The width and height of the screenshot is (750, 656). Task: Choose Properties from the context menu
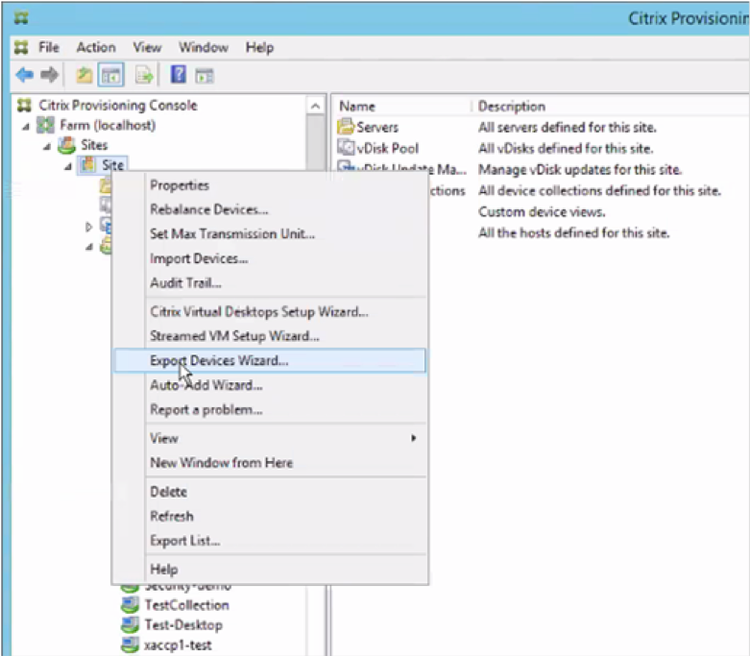270,185
